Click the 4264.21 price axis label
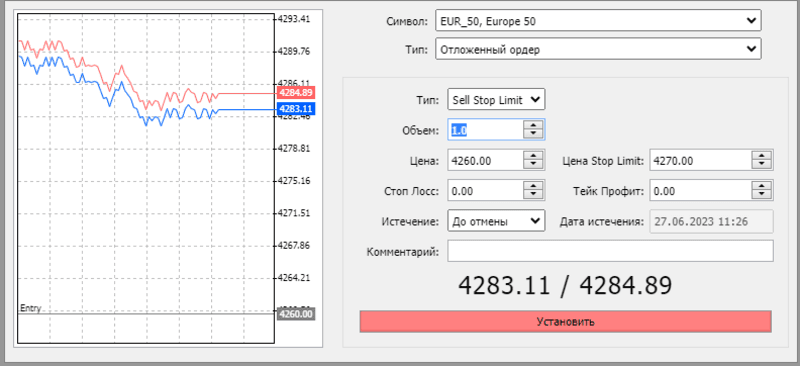This screenshot has height=366, width=800. 293,278
